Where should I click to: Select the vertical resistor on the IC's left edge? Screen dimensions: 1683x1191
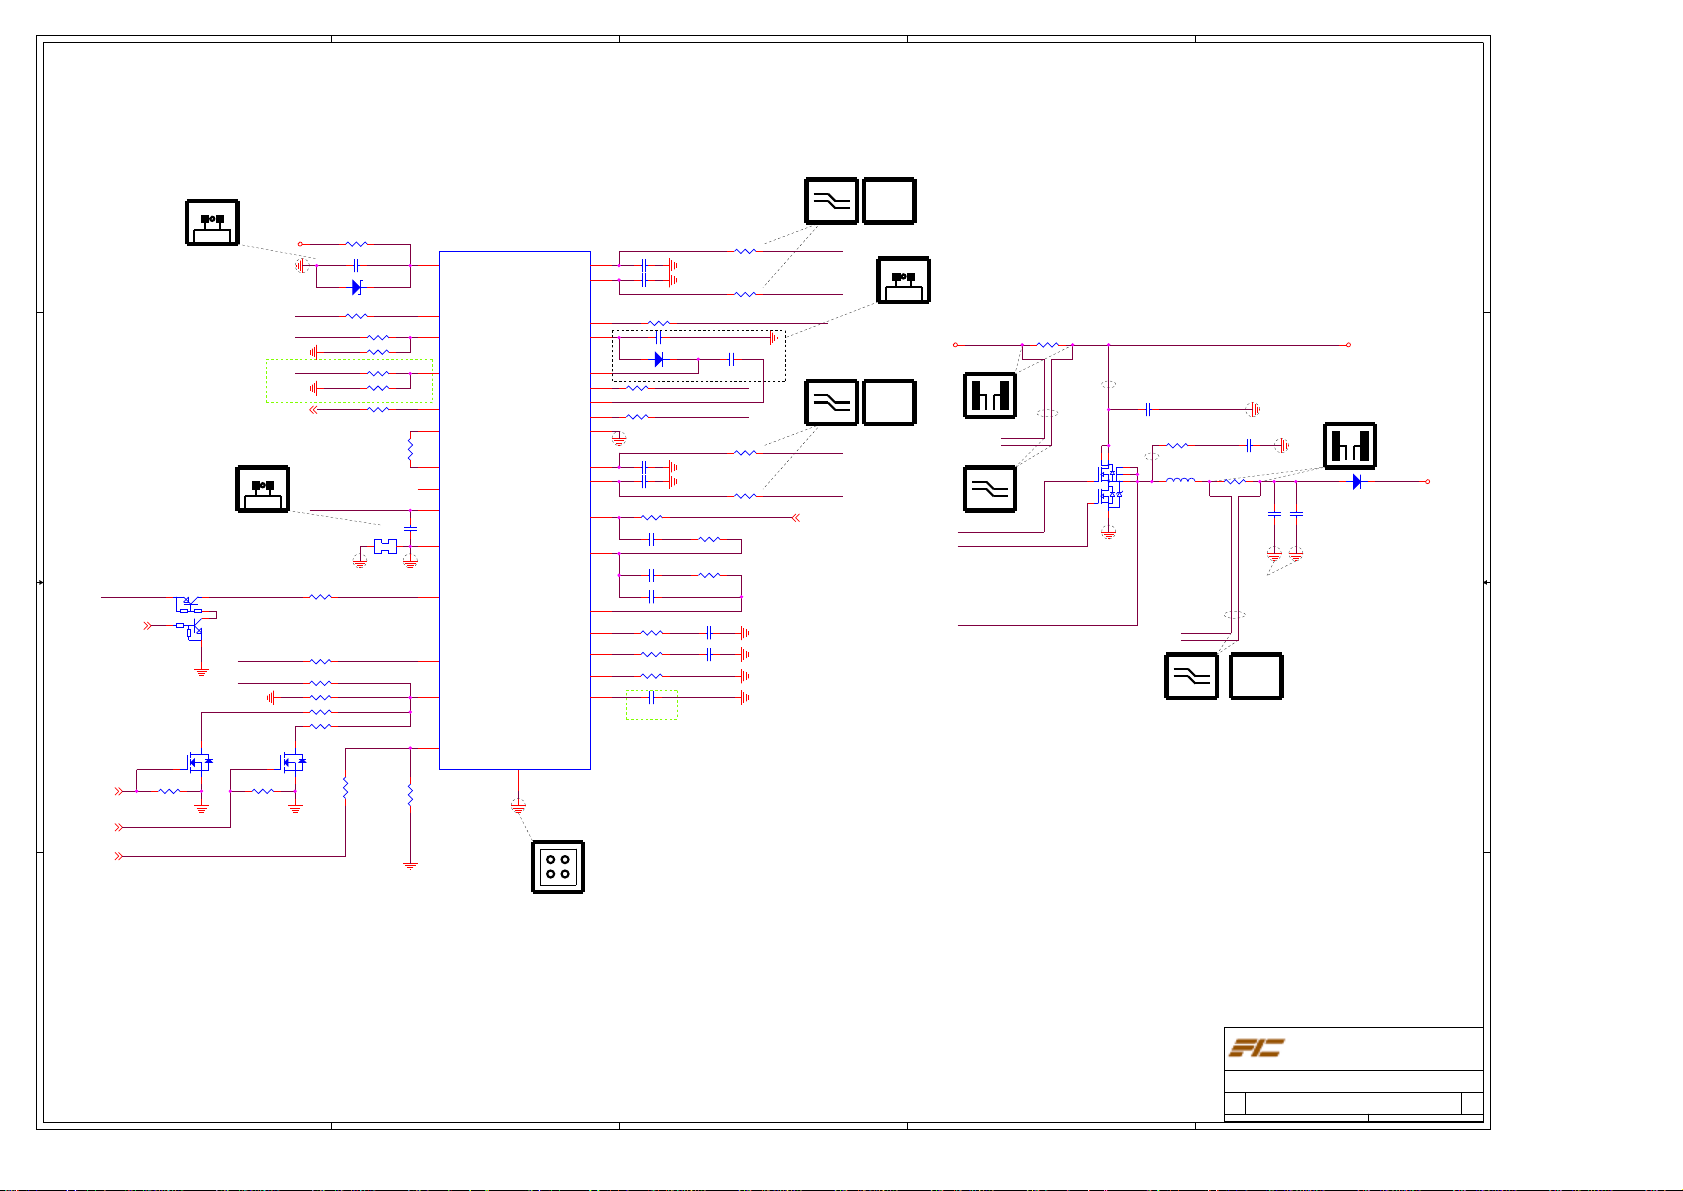[410, 449]
